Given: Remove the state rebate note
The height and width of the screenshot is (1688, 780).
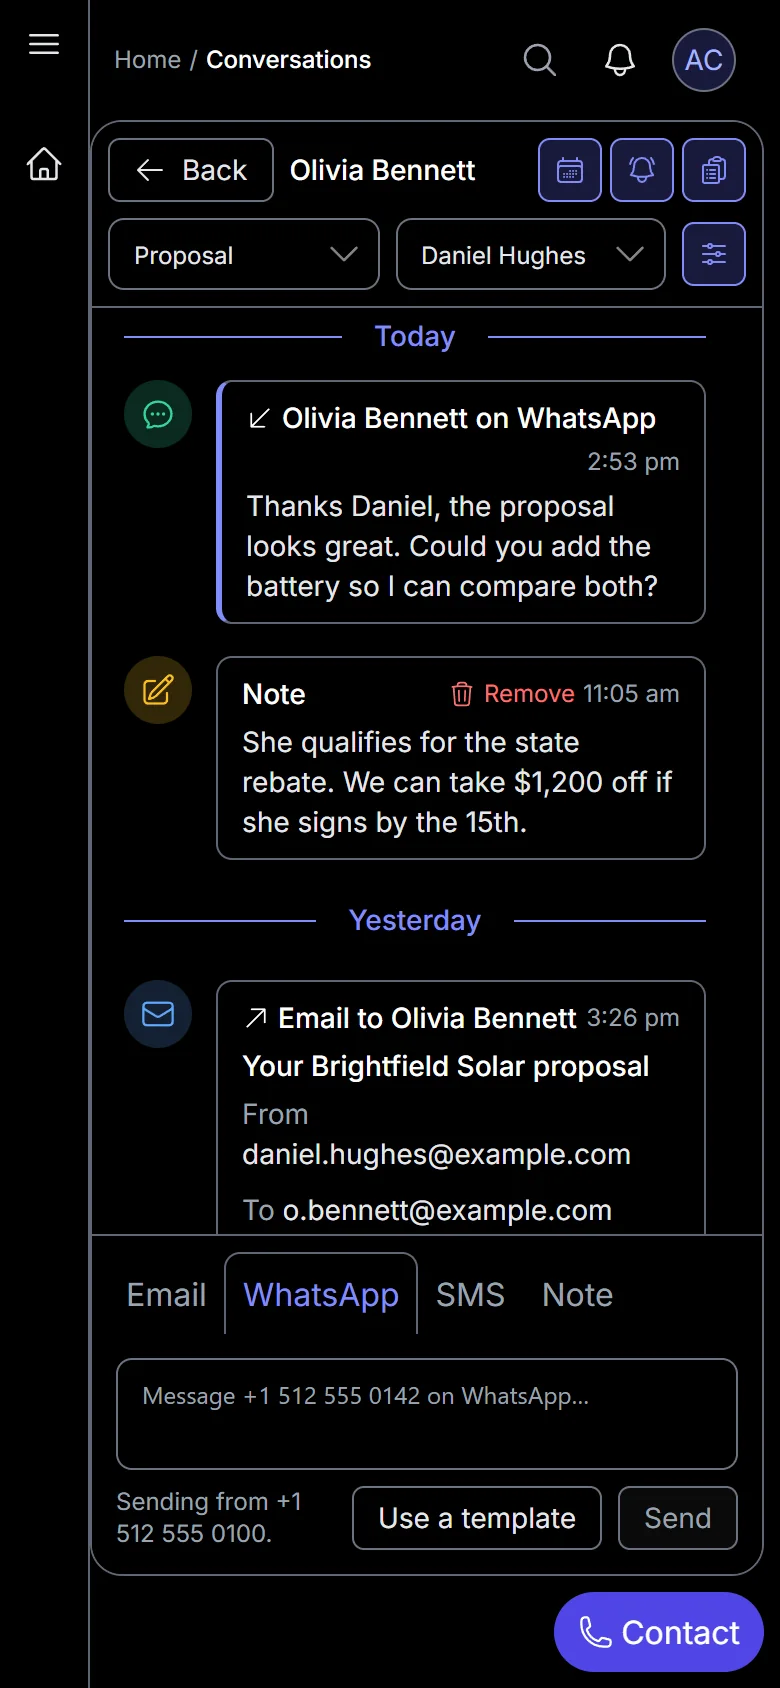Looking at the screenshot, I should (x=513, y=694).
